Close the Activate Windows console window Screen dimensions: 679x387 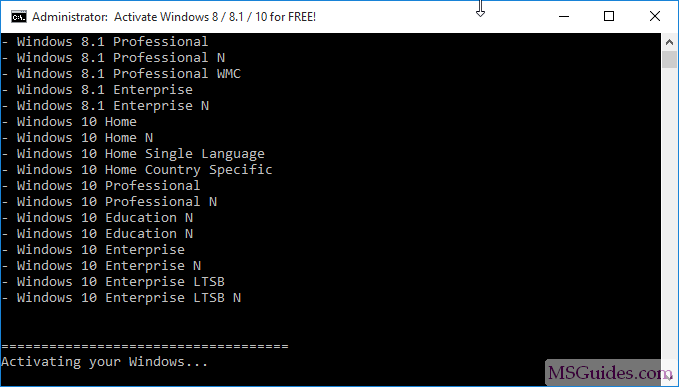click(x=655, y=16)
